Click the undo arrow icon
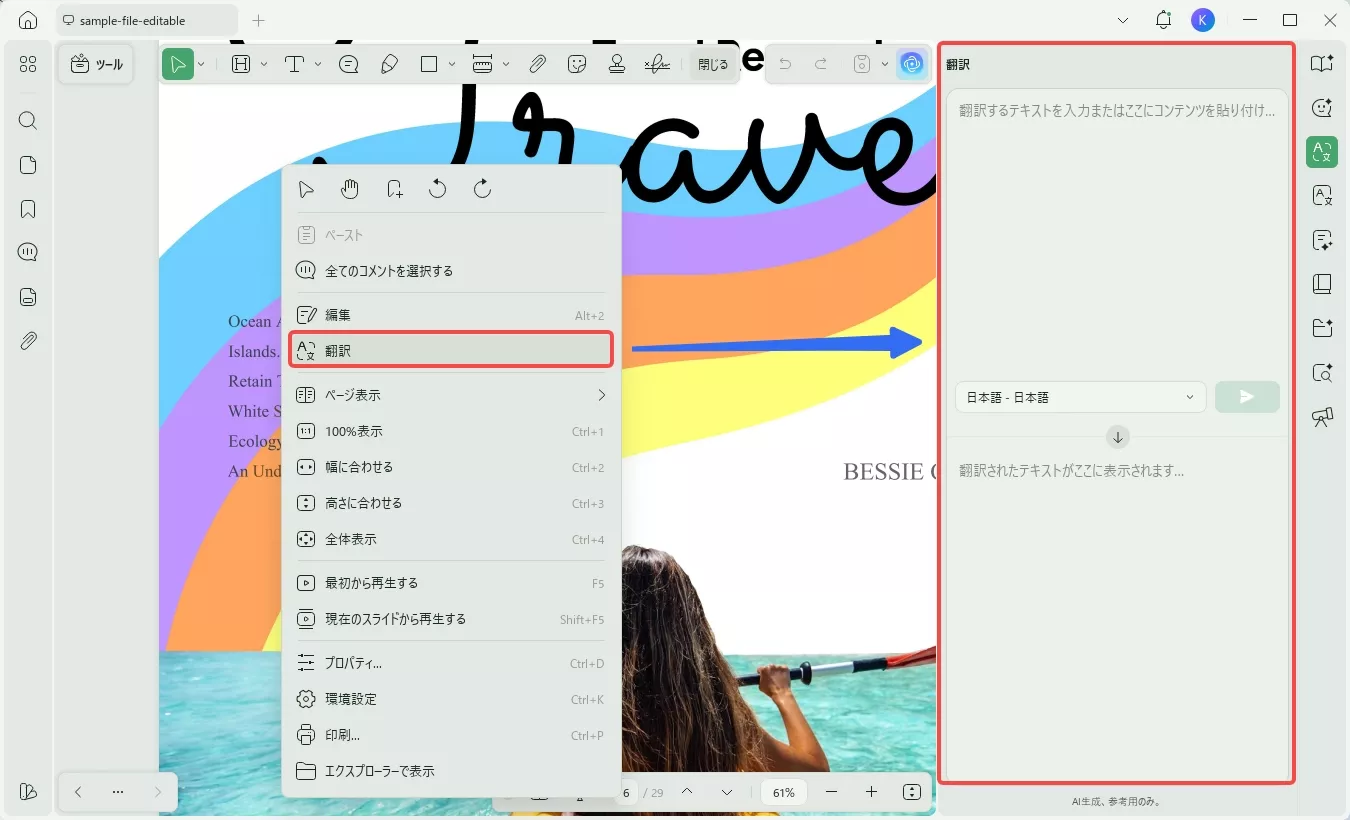The width and height of the screenshot is (1350, 820). tap(785, 63)
